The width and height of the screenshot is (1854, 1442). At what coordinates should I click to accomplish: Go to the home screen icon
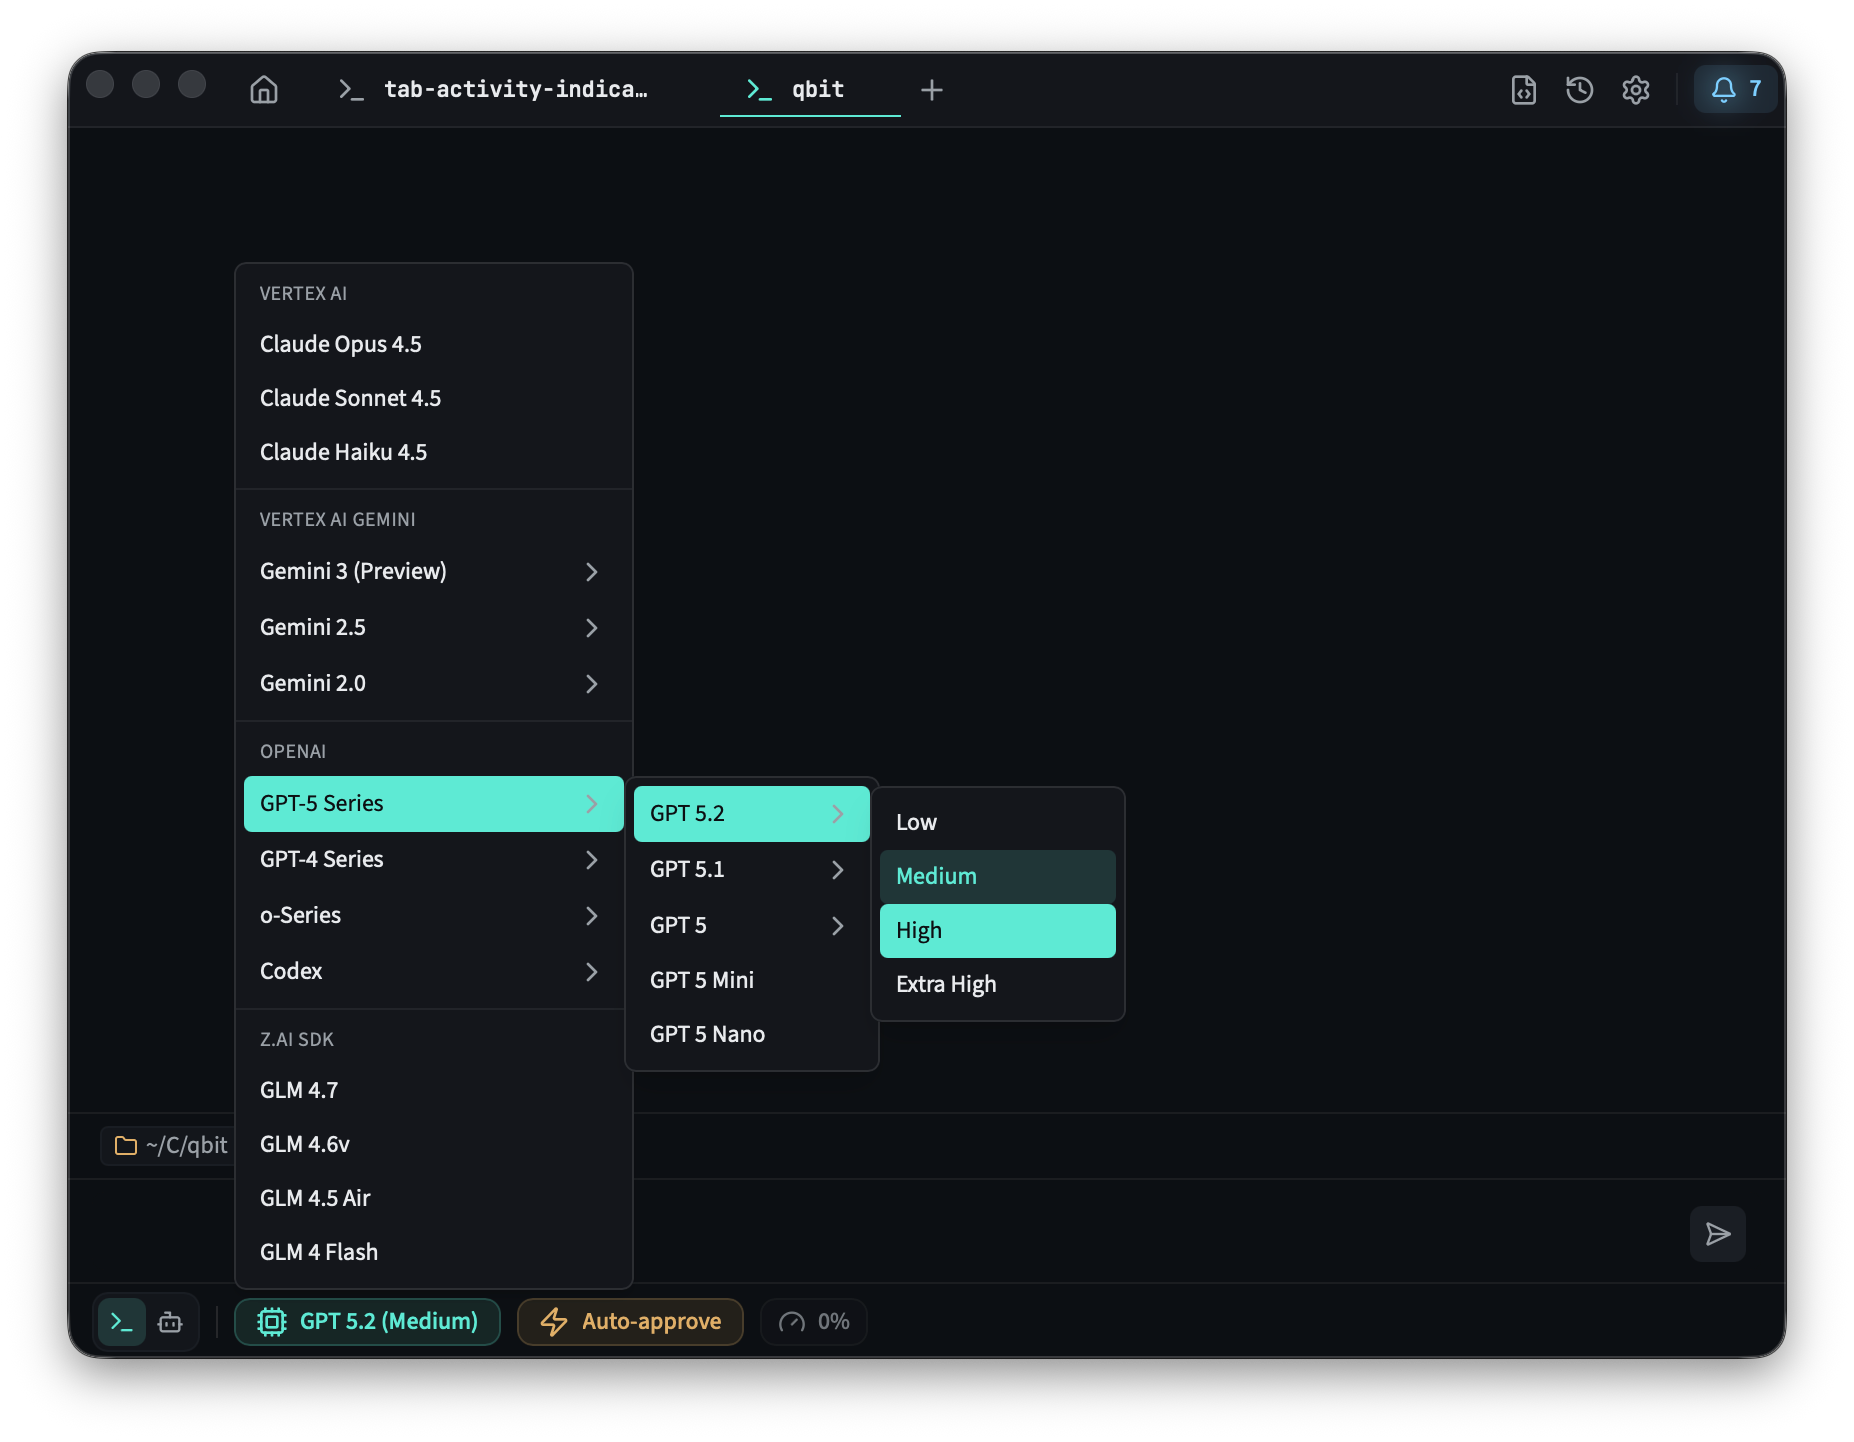tap(264, 90)
